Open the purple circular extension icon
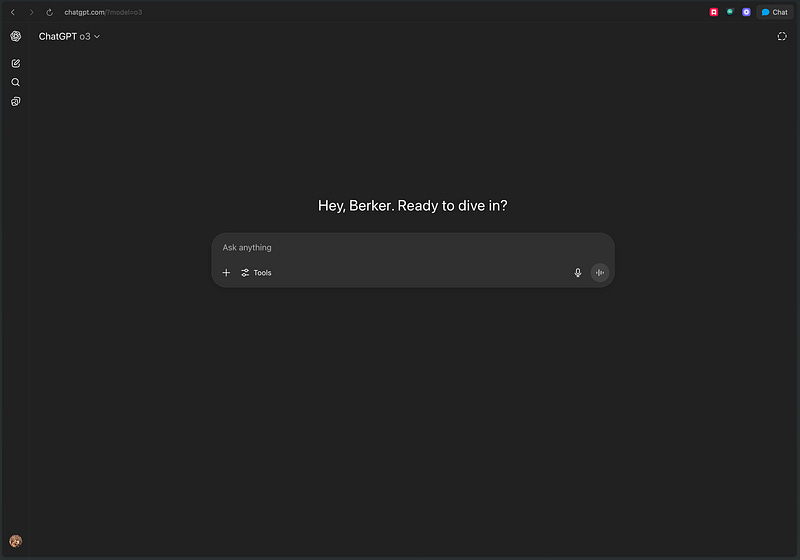 click(746, 12)
